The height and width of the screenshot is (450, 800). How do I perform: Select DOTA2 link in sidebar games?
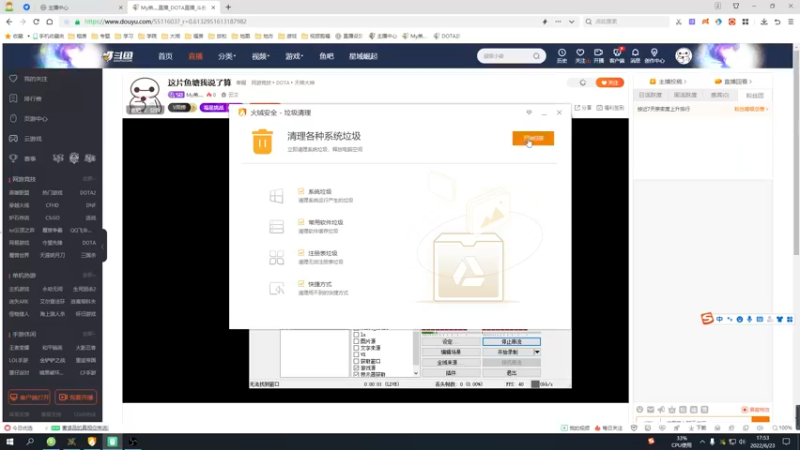tap(87, 193)
